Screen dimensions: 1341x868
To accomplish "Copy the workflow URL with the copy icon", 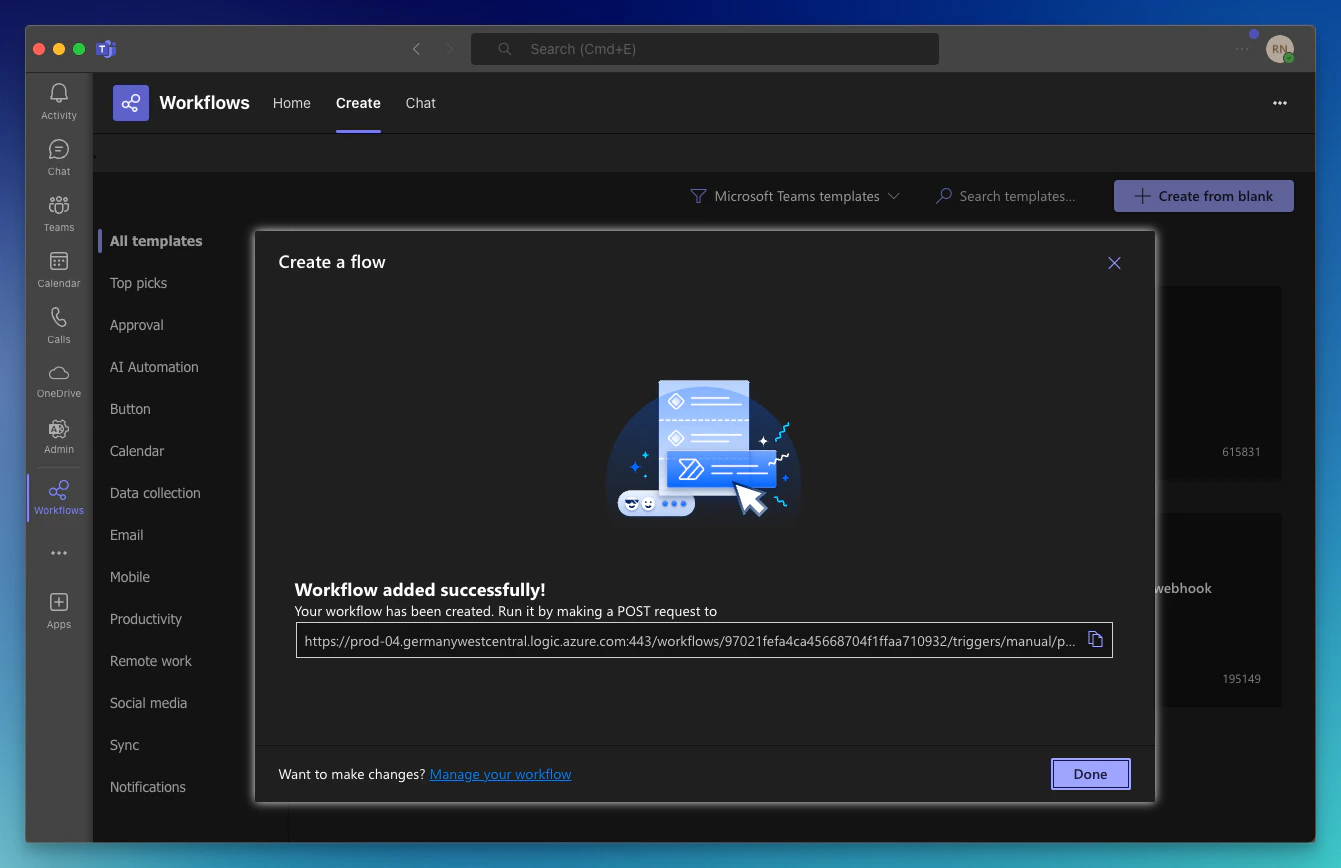I will (1095, 640).
